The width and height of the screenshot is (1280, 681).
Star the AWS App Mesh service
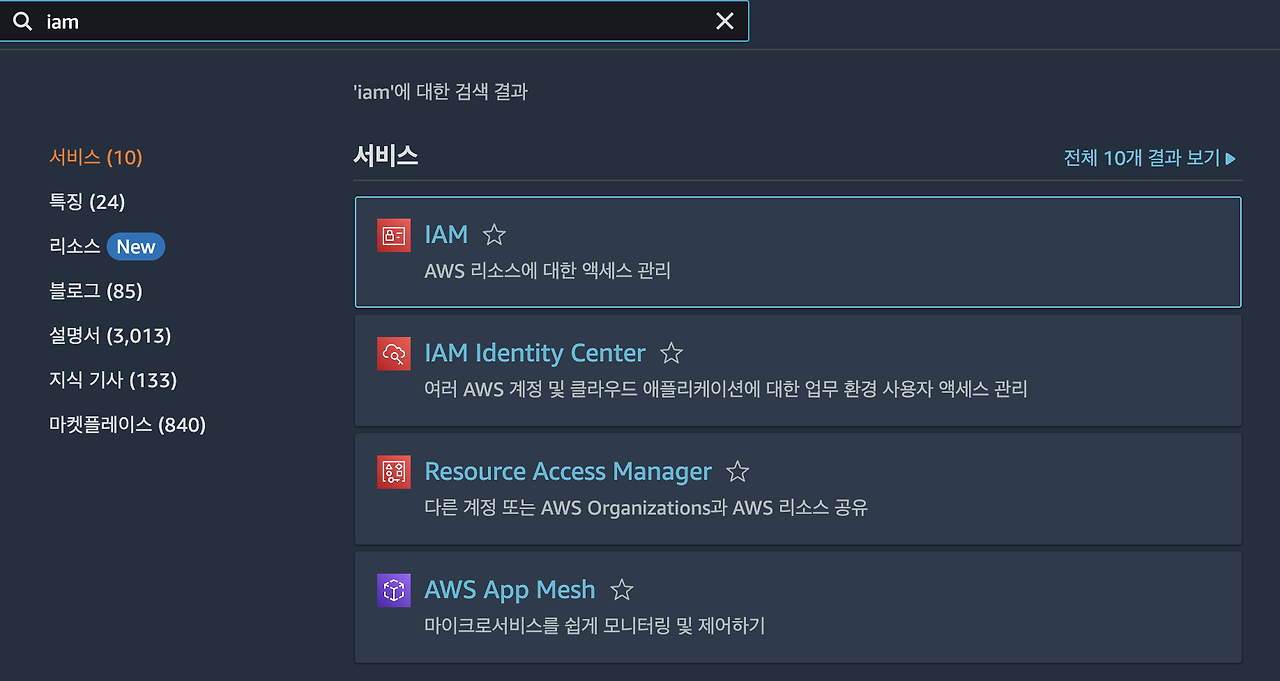point(622,590)
